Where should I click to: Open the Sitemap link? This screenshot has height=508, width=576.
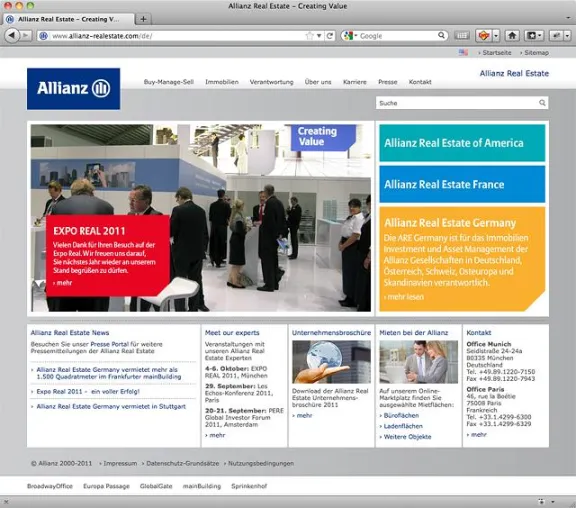[536, 53]
